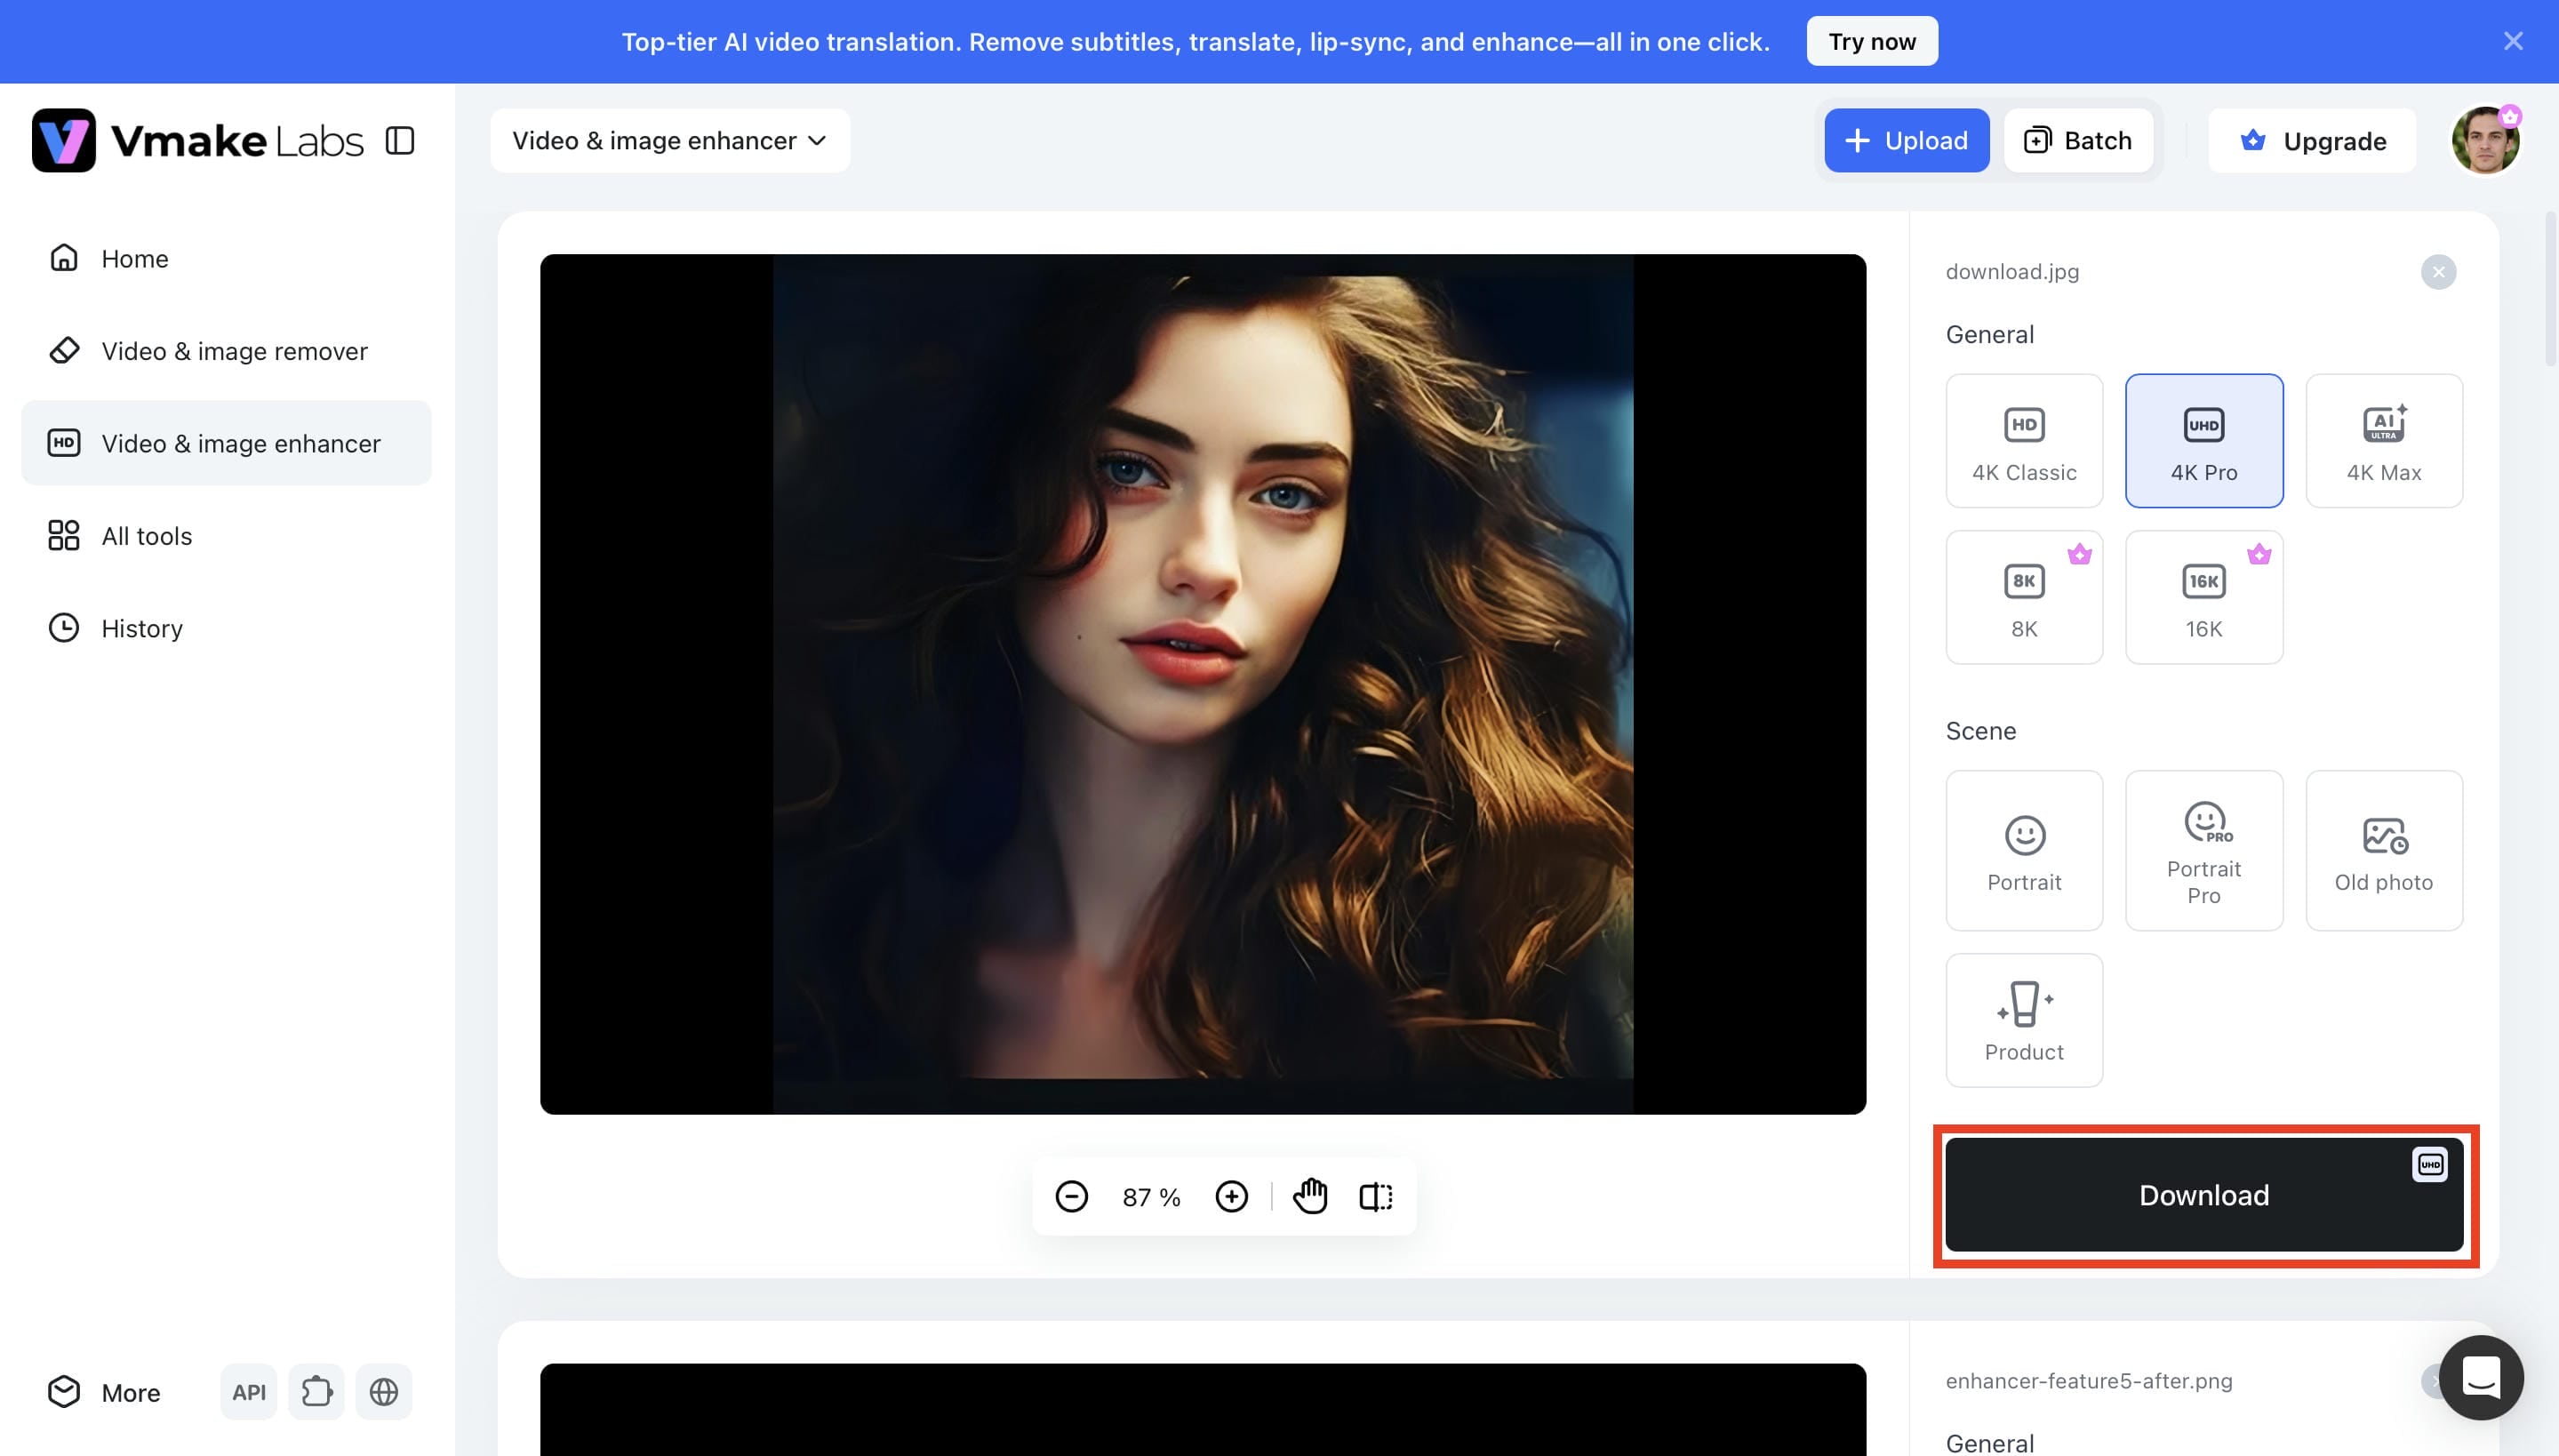Remove download.jpg from the list
The width and height of the screenshot is (2559, 1456).
(2438, 272)
